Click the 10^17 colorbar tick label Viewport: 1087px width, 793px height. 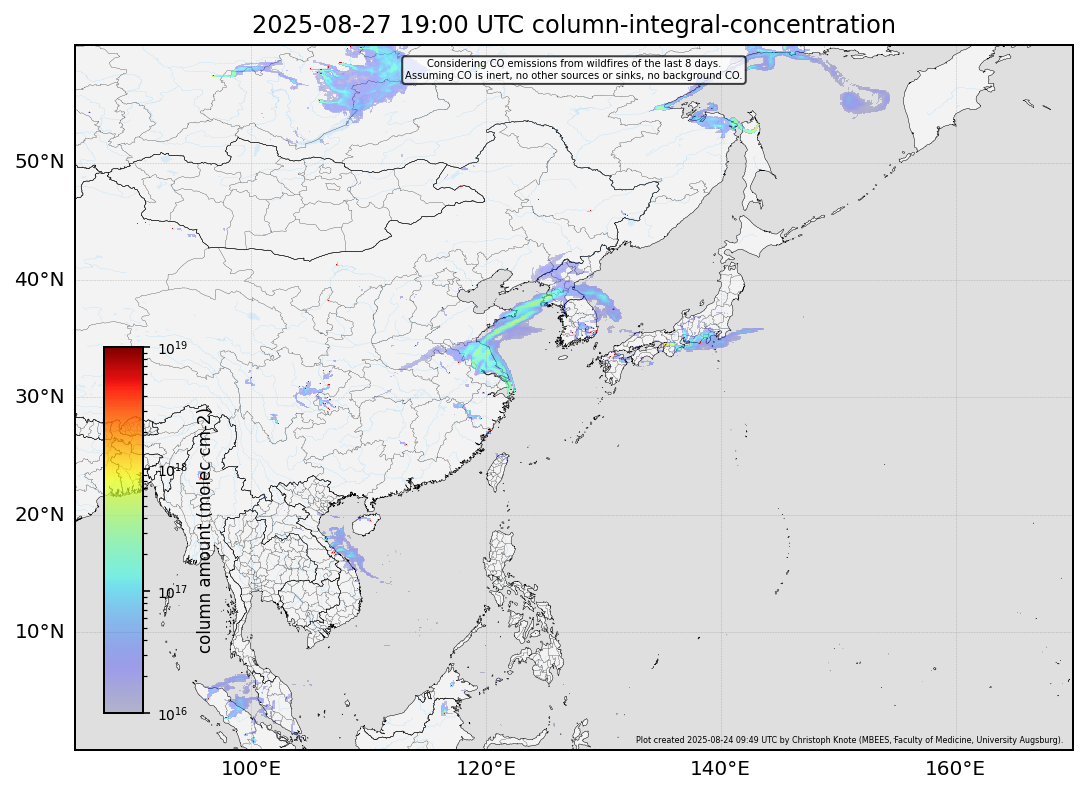[x=173, y=591]
